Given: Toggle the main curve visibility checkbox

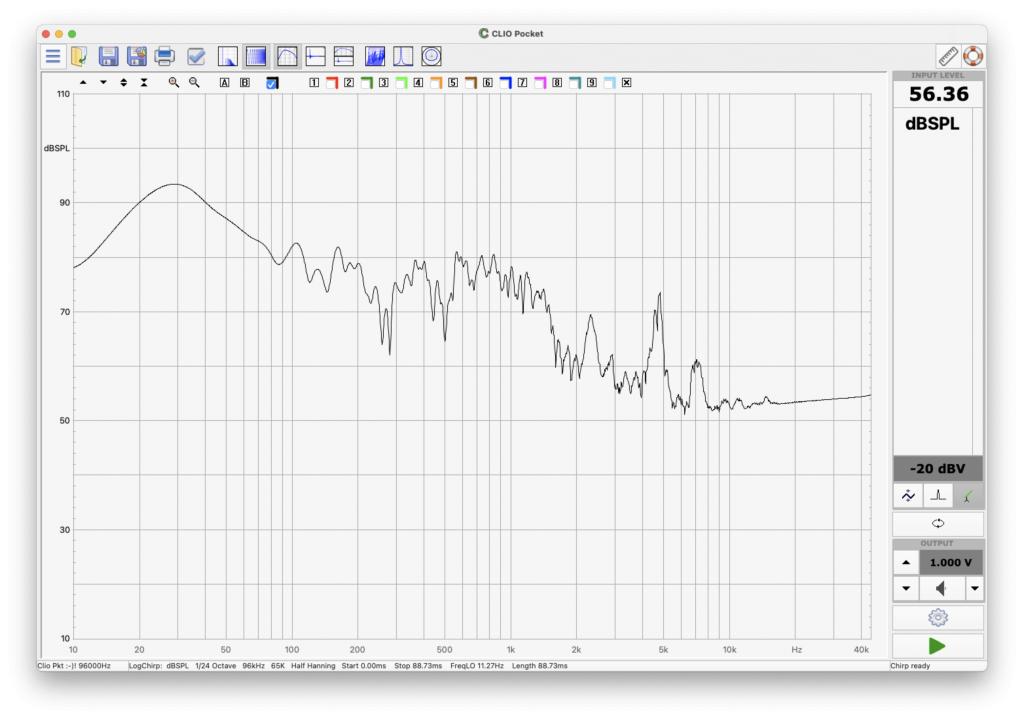Looking at the screenshot, I should 272,83.
